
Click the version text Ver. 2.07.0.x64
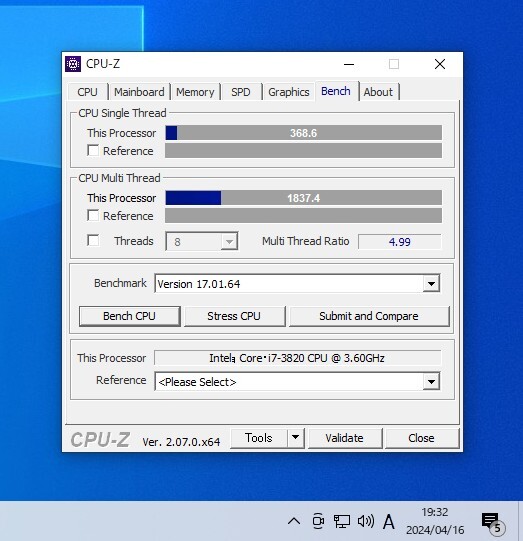point(181,442)
